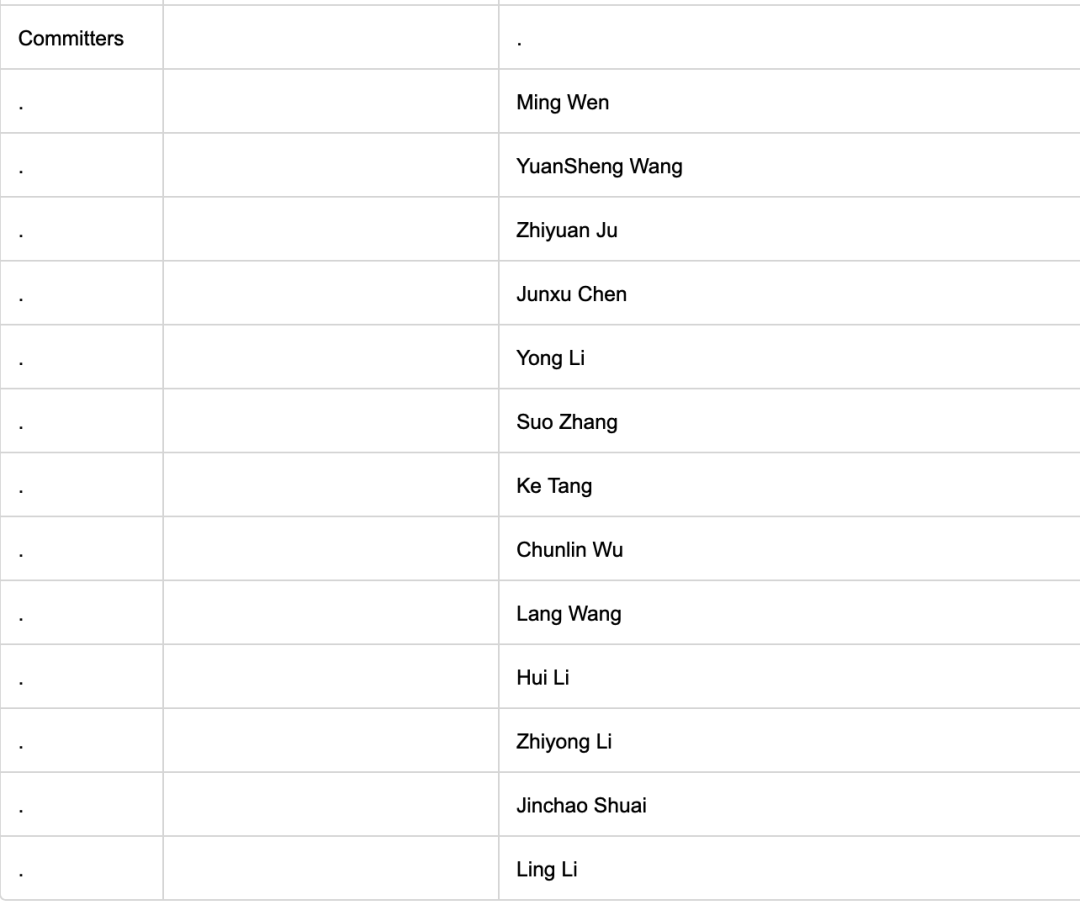Select the empty cell right of Committers
Screen dimensions: 1080x905
click(331, 38)
